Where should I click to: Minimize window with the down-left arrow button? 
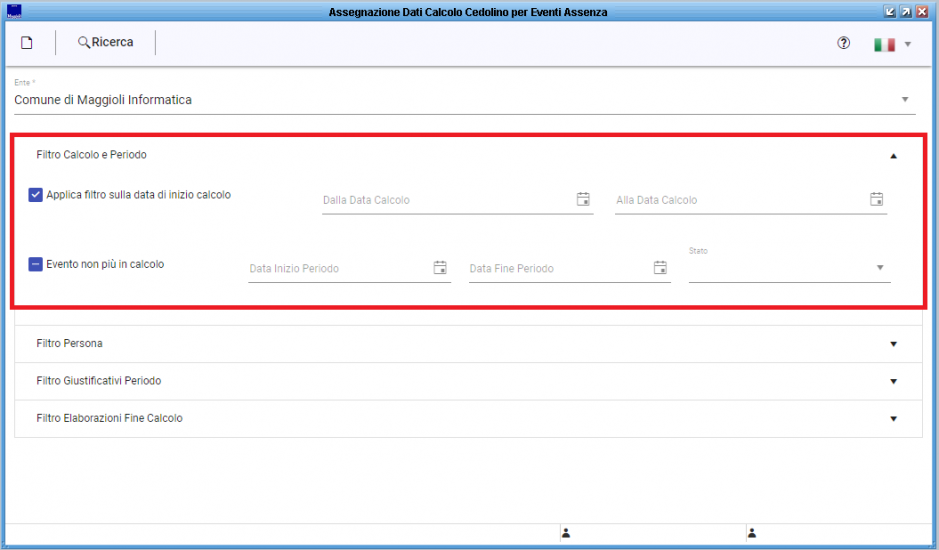click(x=890, y=11)
